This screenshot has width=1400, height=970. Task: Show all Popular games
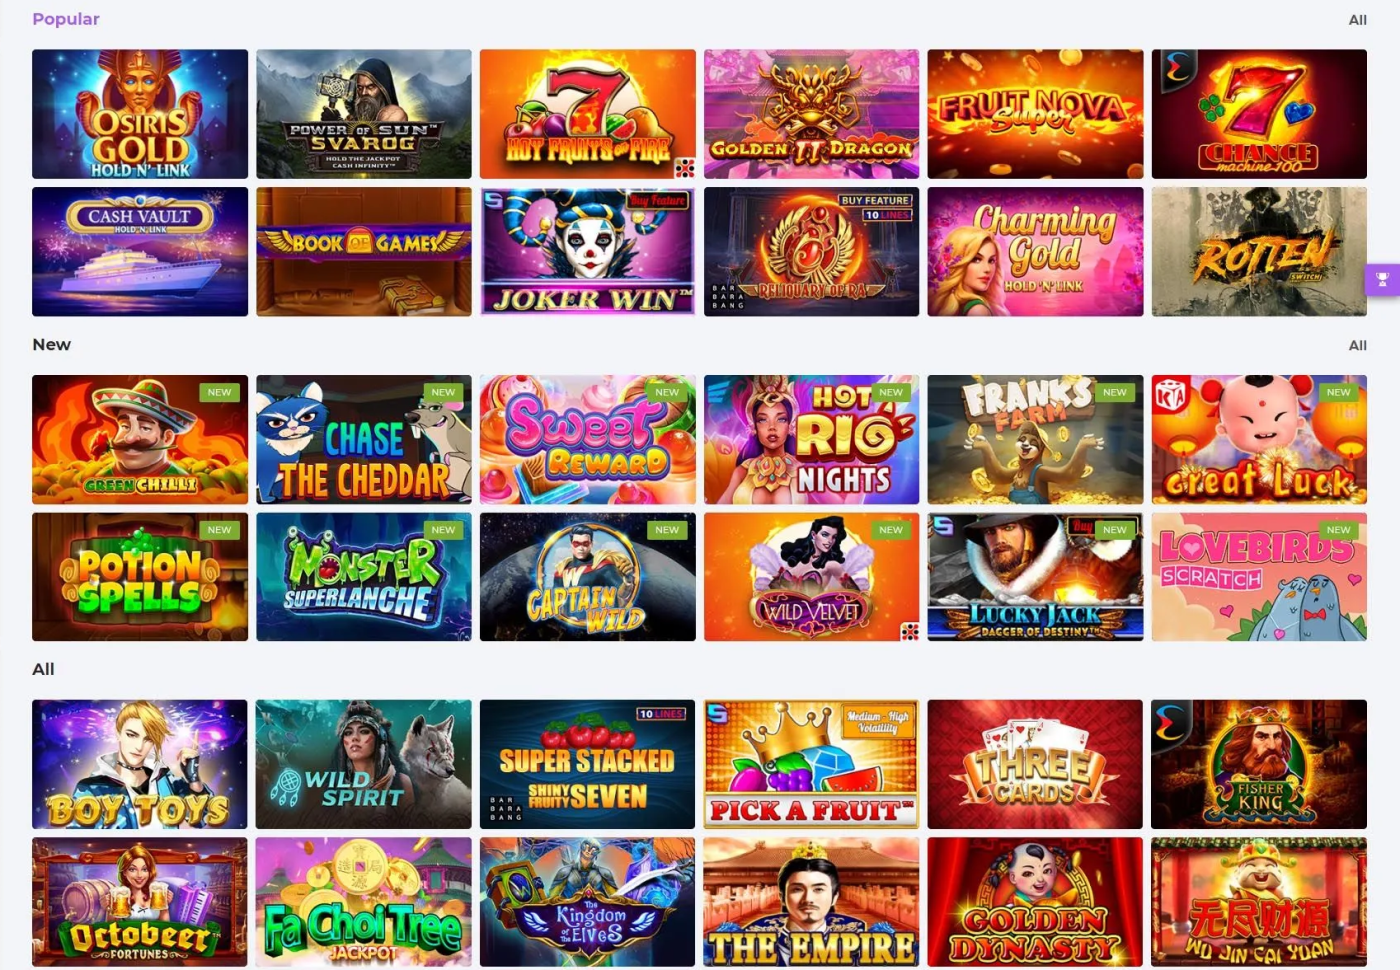point(1357,20)
